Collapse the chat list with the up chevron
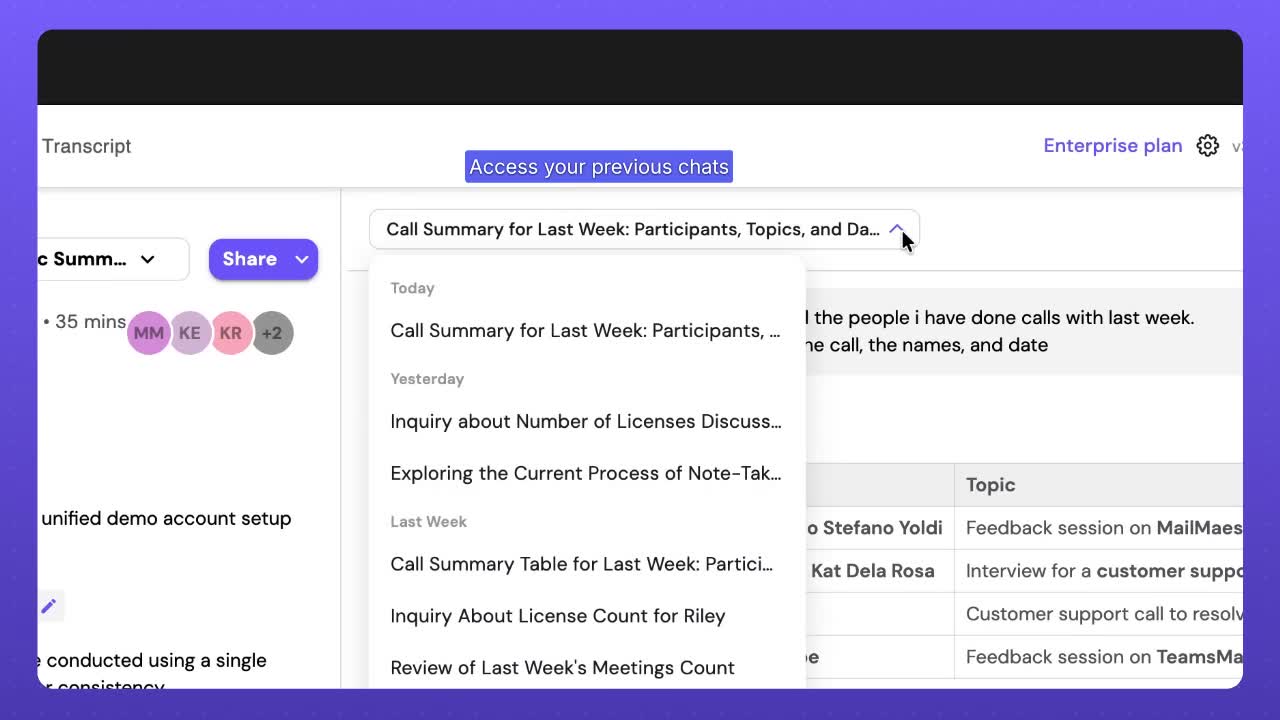 click(897, 229)
